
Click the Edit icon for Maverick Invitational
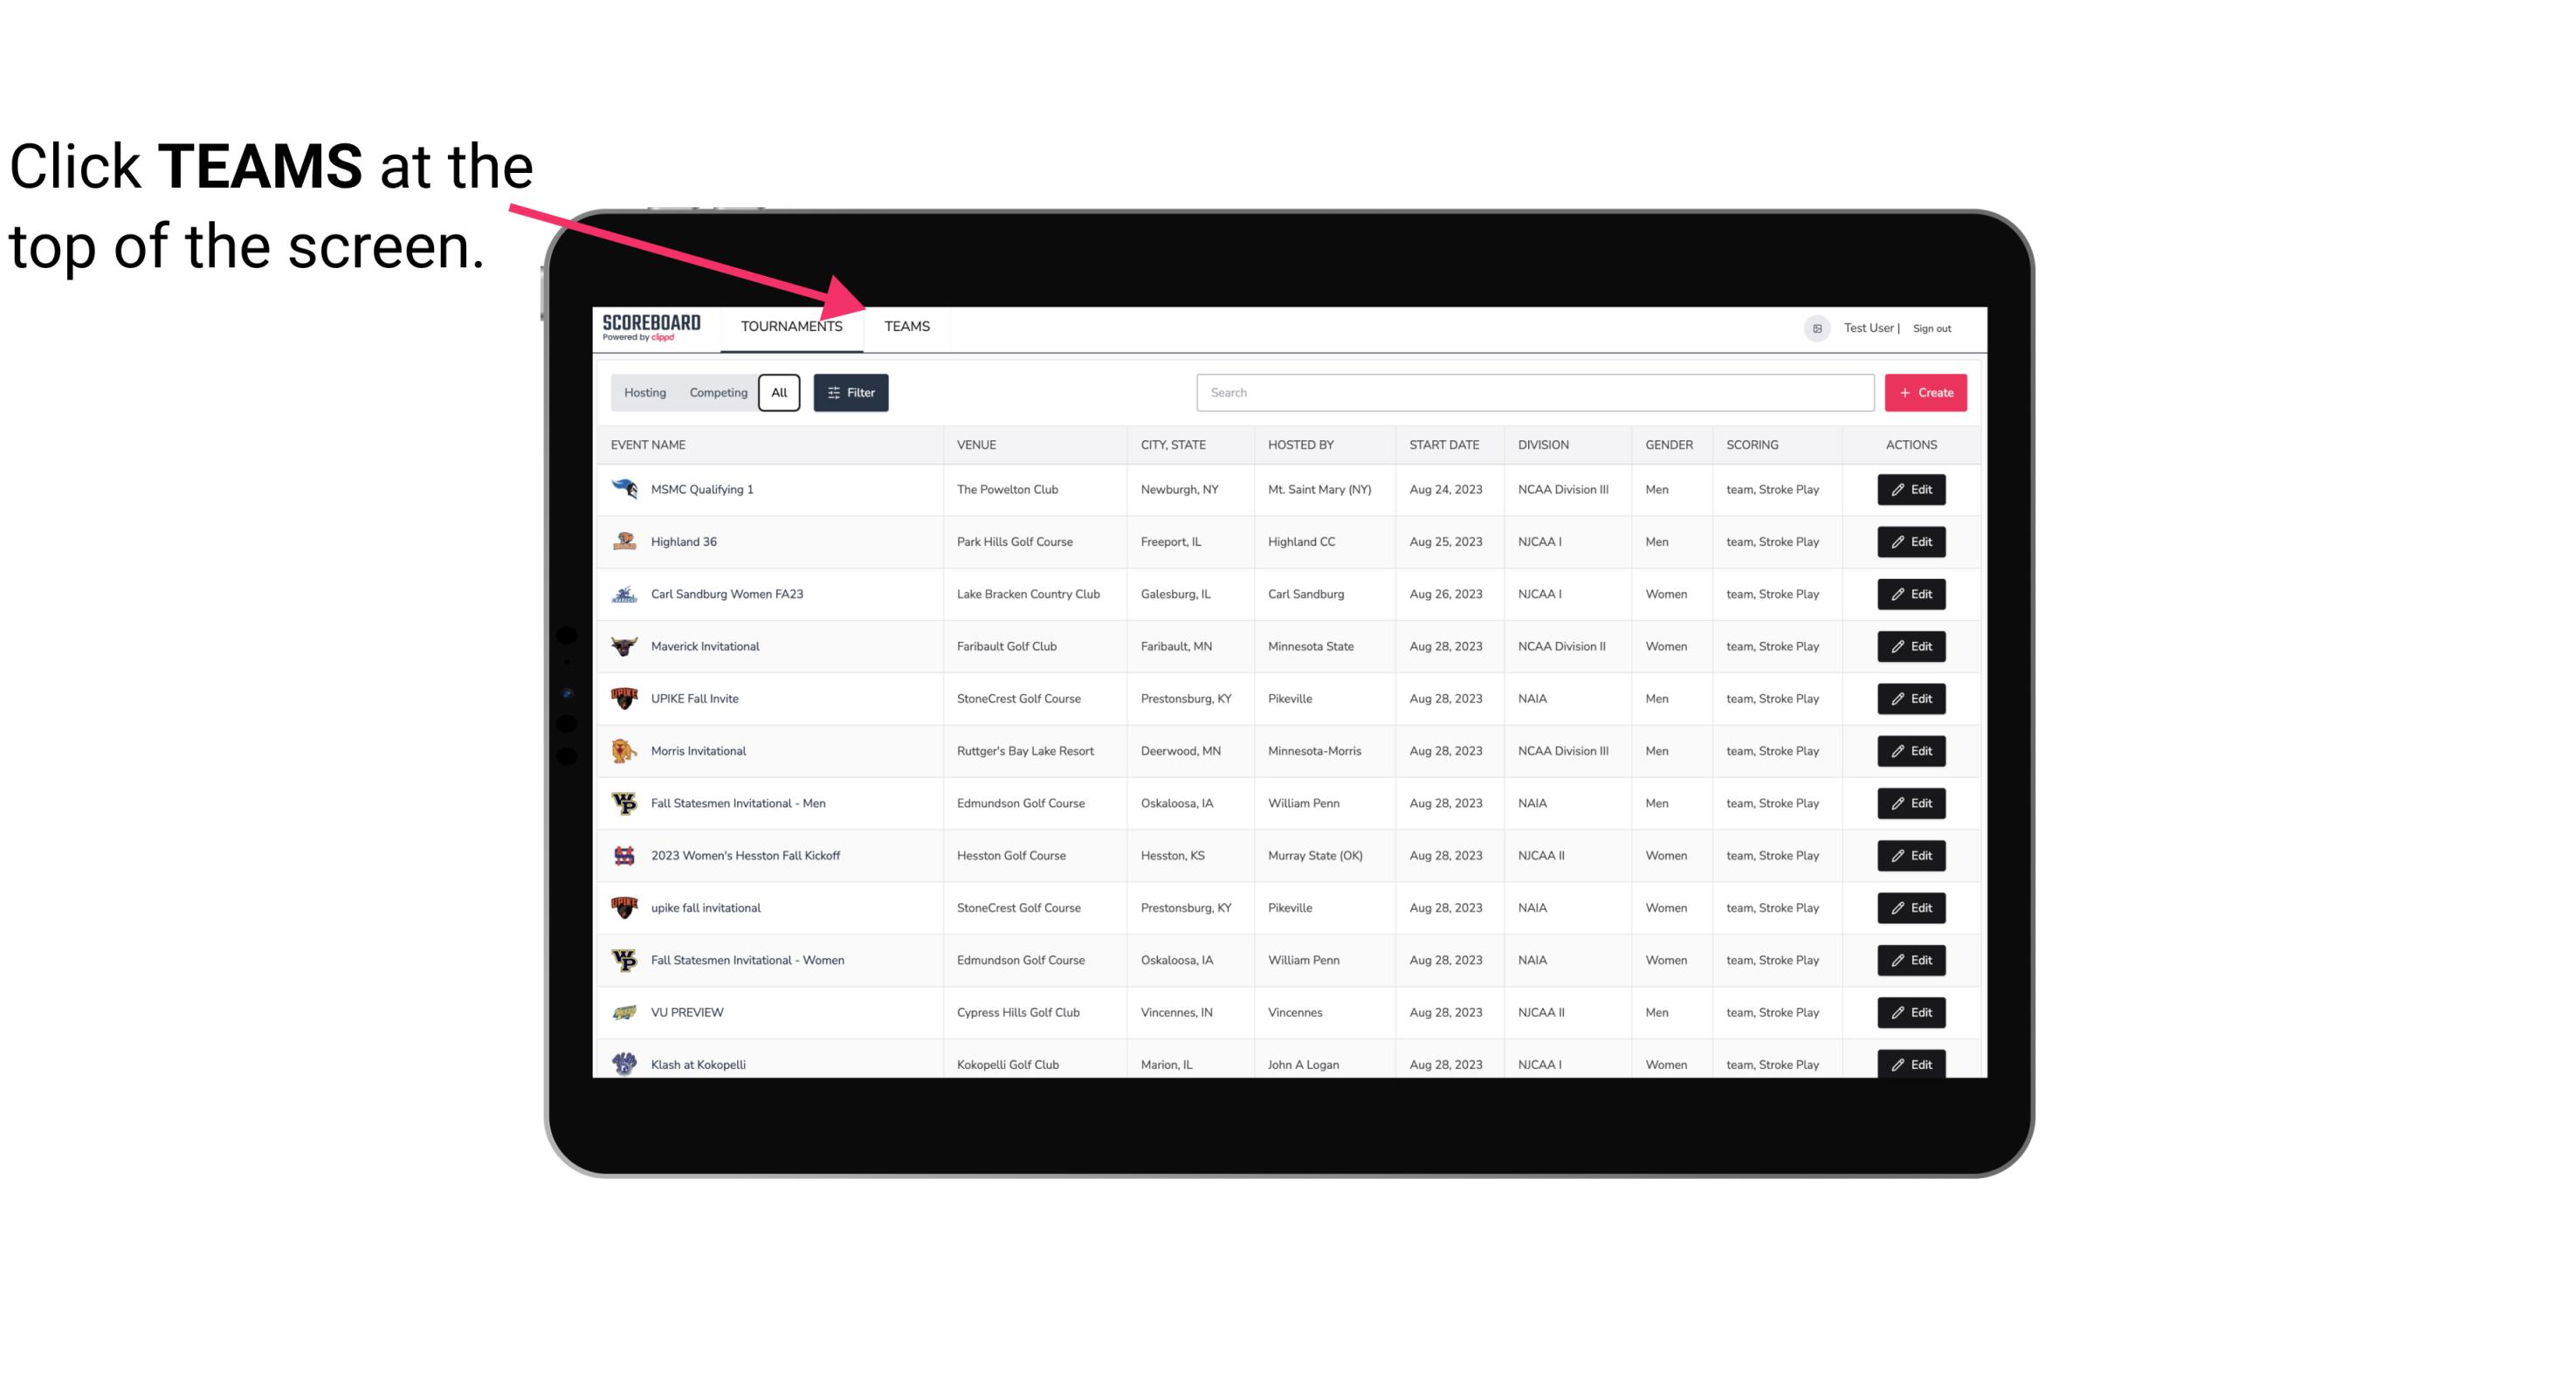point(1911,645)
